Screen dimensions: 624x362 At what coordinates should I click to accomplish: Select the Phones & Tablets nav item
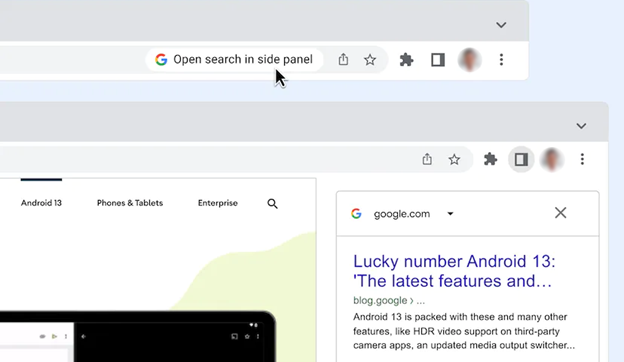(130, 203)
